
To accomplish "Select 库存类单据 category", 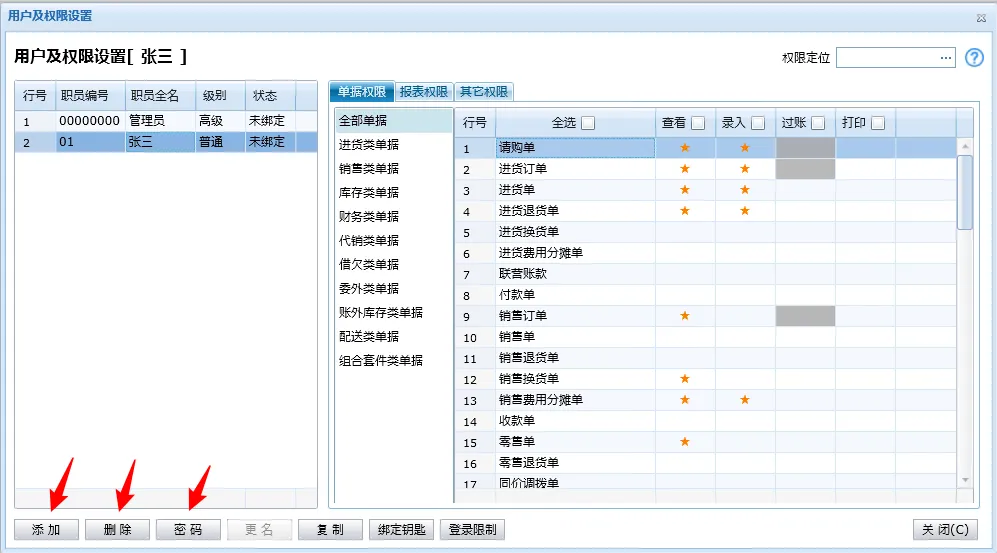I will 394,193.
